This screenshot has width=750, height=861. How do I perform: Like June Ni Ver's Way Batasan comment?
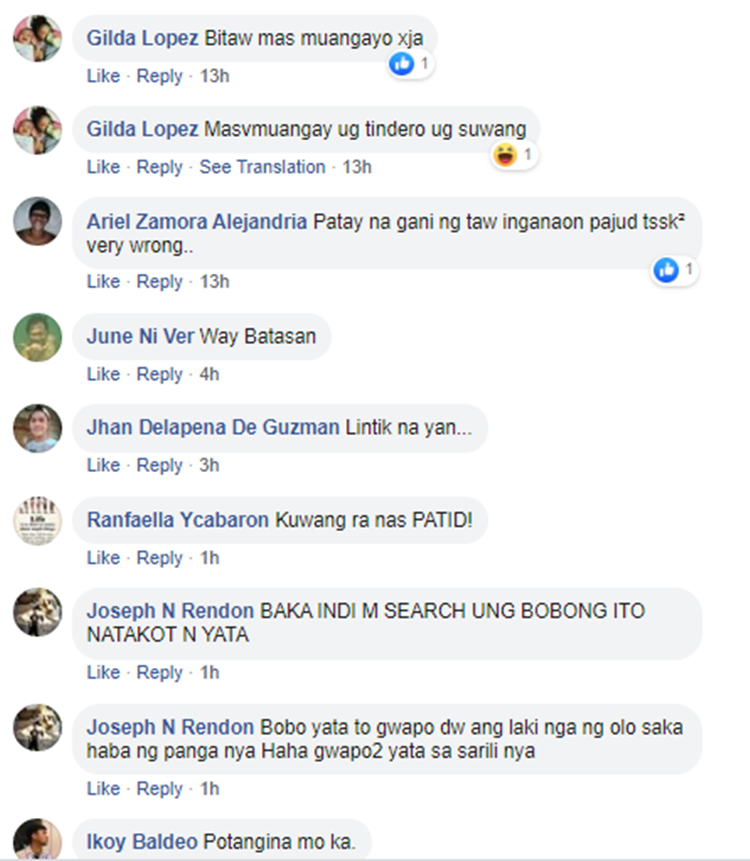(x=103, y=374)
